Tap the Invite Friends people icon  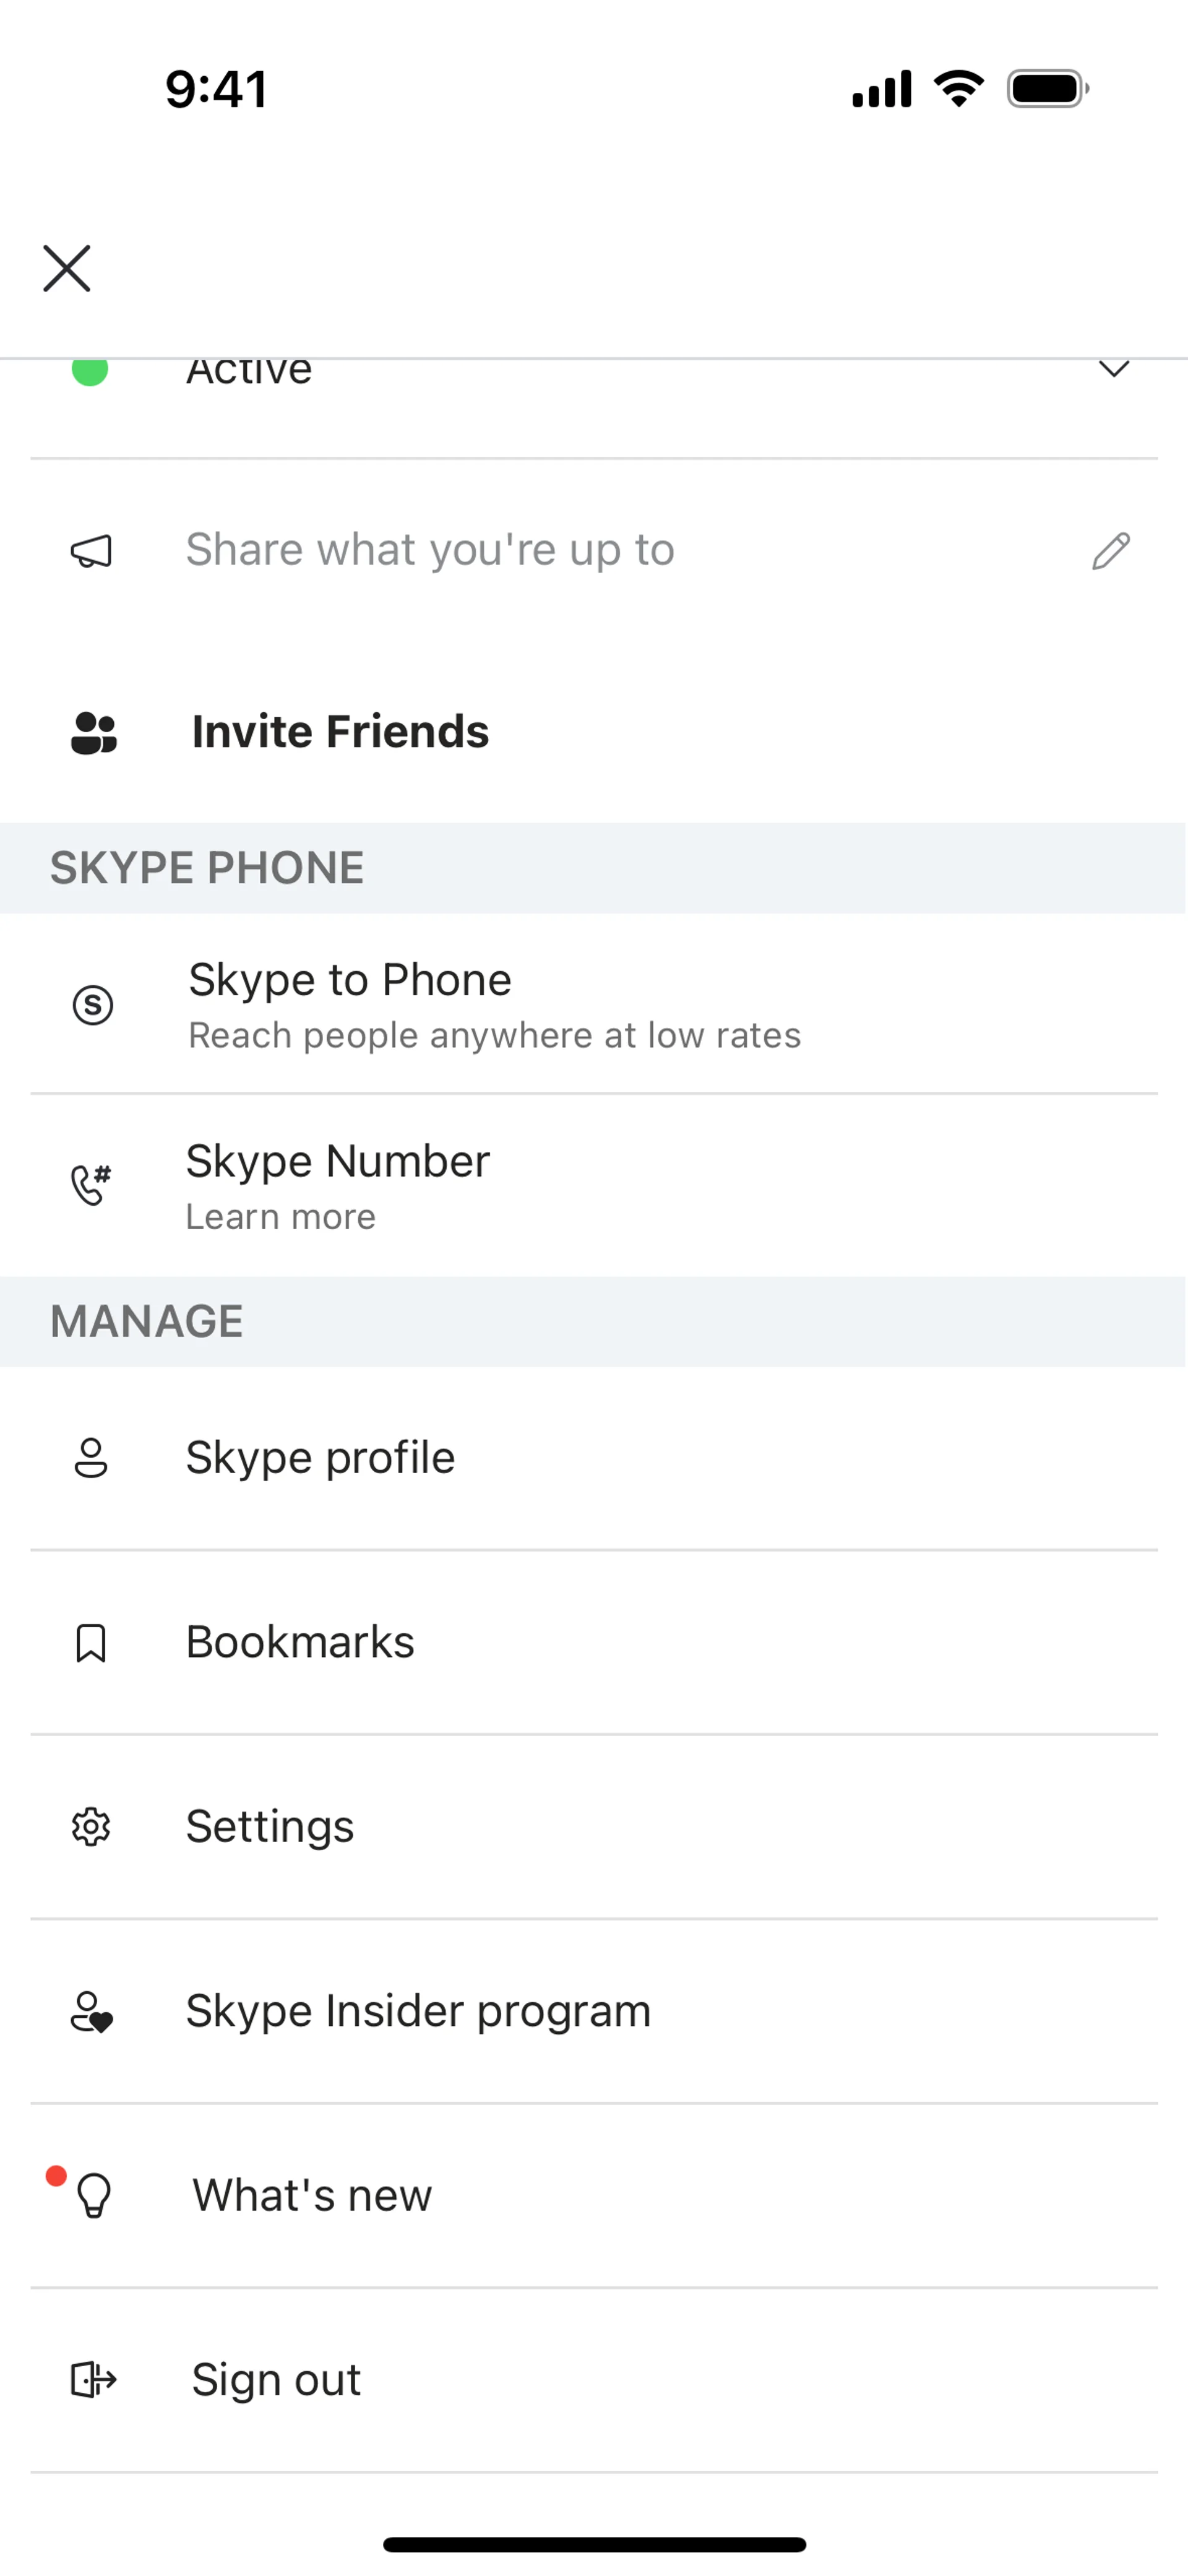click(94, 732)
